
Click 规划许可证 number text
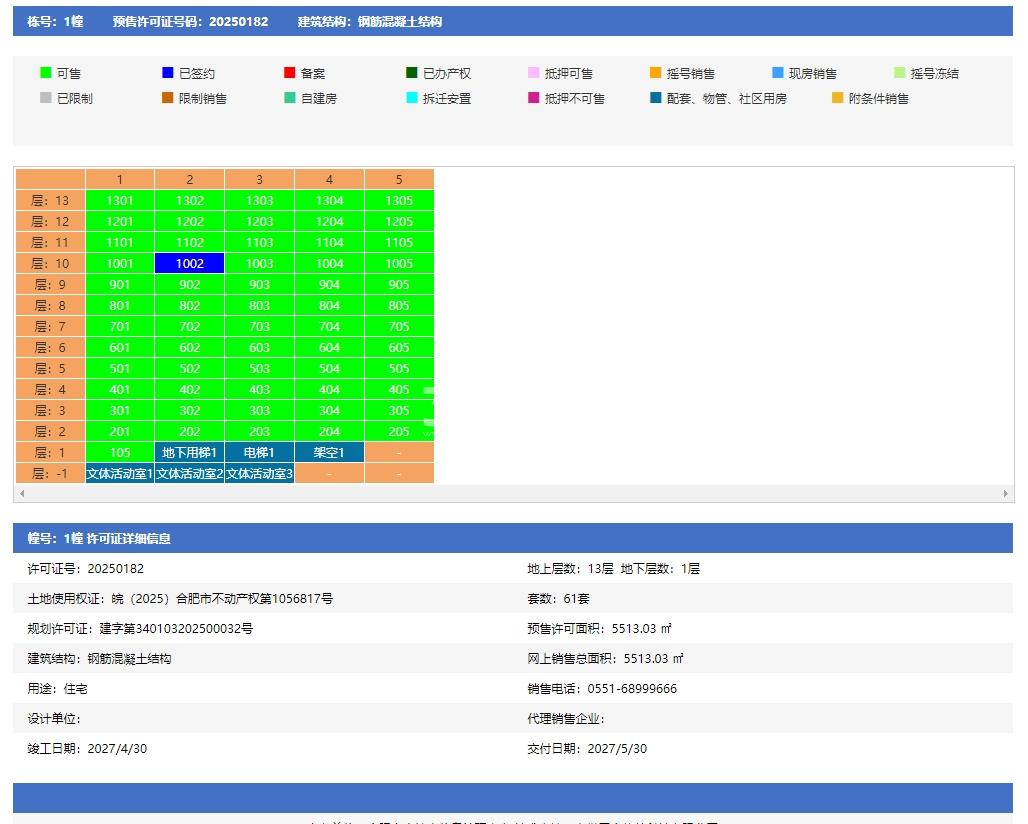coord(140,629)
